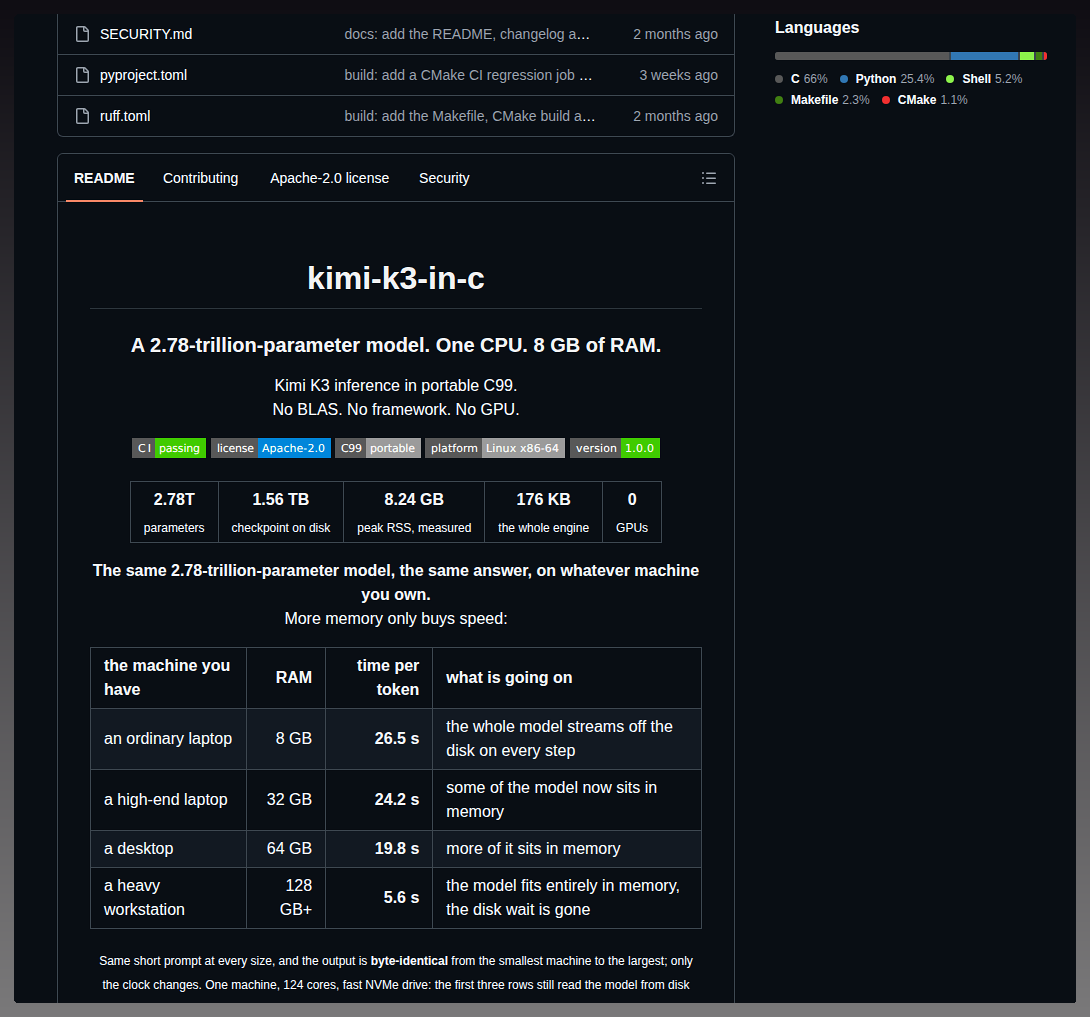The image size is (1090, 1017).
Task: Select the CMake 1.1% language entry
Action: click(925, 100)
